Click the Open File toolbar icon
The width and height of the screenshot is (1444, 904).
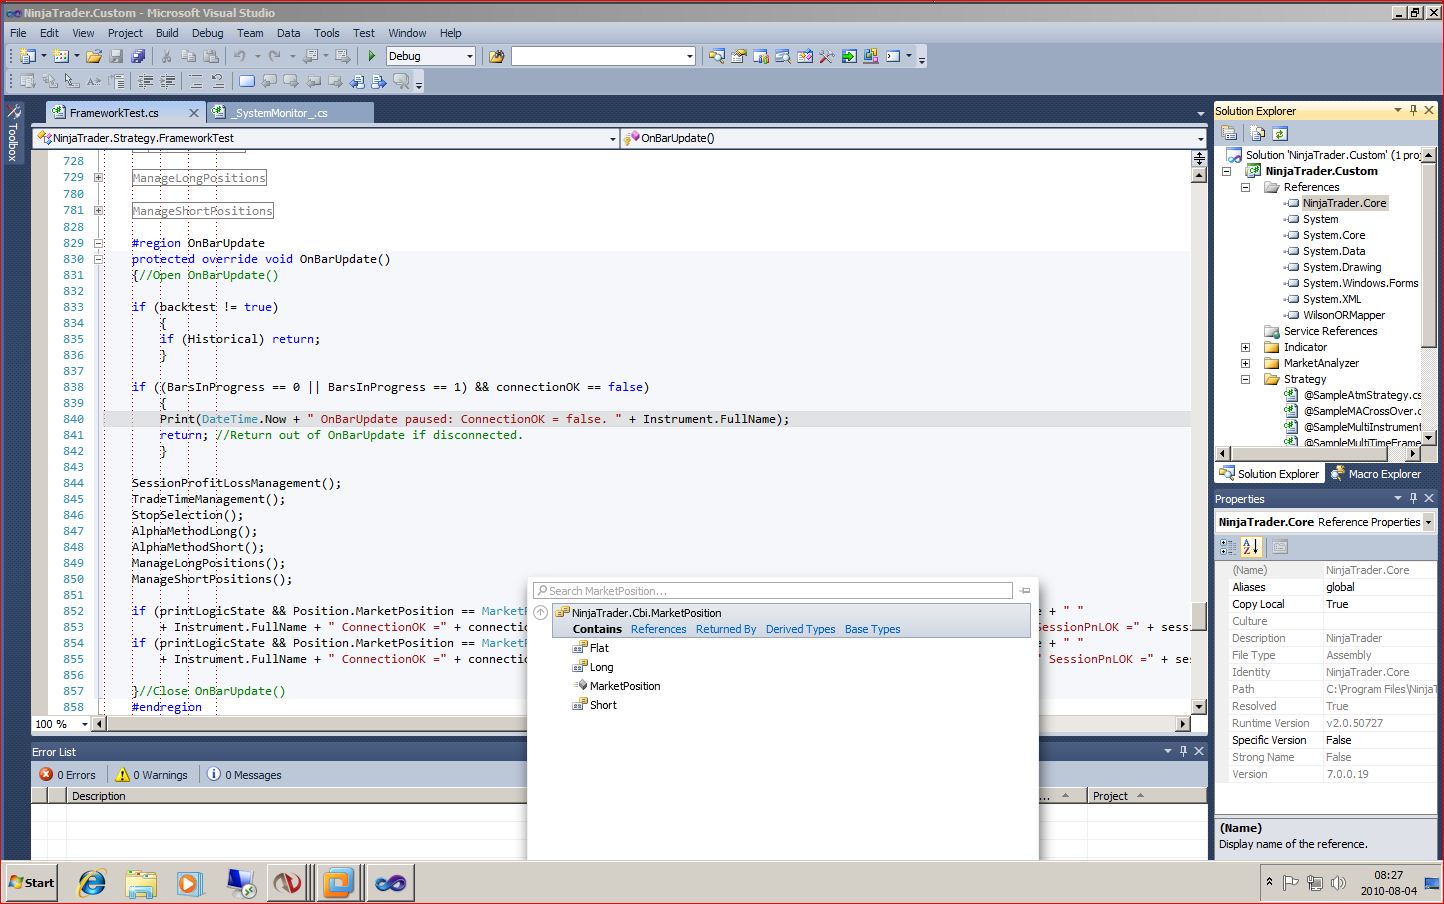pyautogui.click(x=94, y=56)
